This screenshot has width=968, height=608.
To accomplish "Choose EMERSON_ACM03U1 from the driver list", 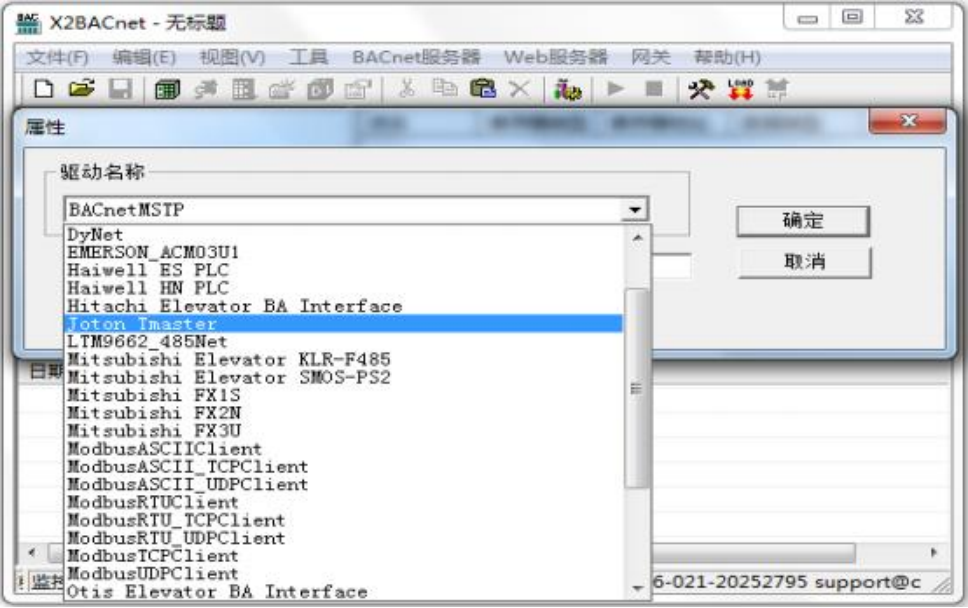I will point(343,252).
